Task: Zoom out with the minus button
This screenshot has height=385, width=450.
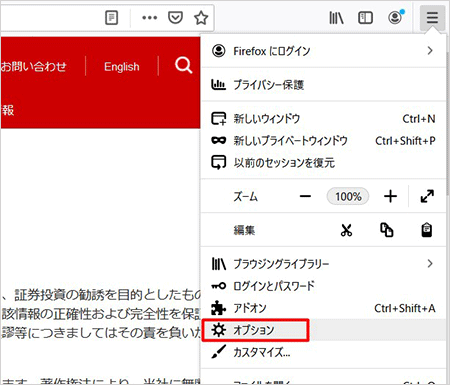Action: 305,196
